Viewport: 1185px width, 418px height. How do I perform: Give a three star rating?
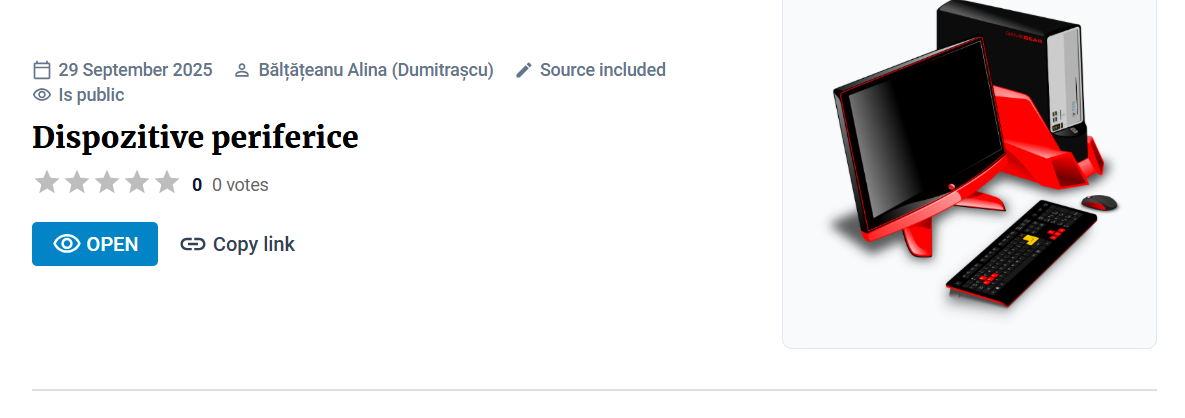click(x=107, y=183)
